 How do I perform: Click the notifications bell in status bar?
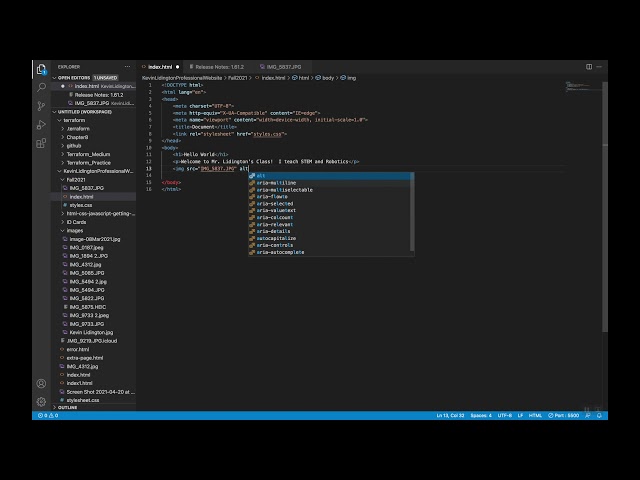pyautogui.click(x=599, y=416)
